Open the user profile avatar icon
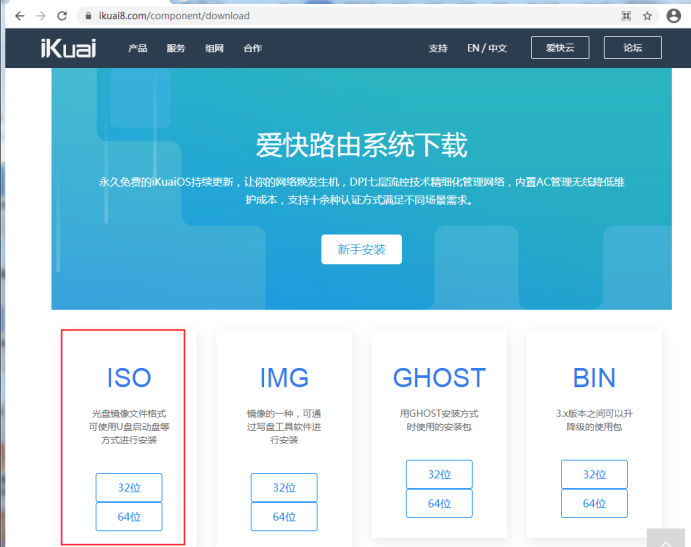Viewport: 691px width, 547px height. [673, 16]
